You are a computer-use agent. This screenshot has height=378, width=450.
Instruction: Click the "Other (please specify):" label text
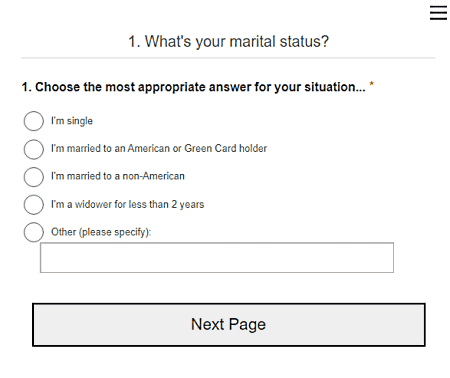click(101, 232)
